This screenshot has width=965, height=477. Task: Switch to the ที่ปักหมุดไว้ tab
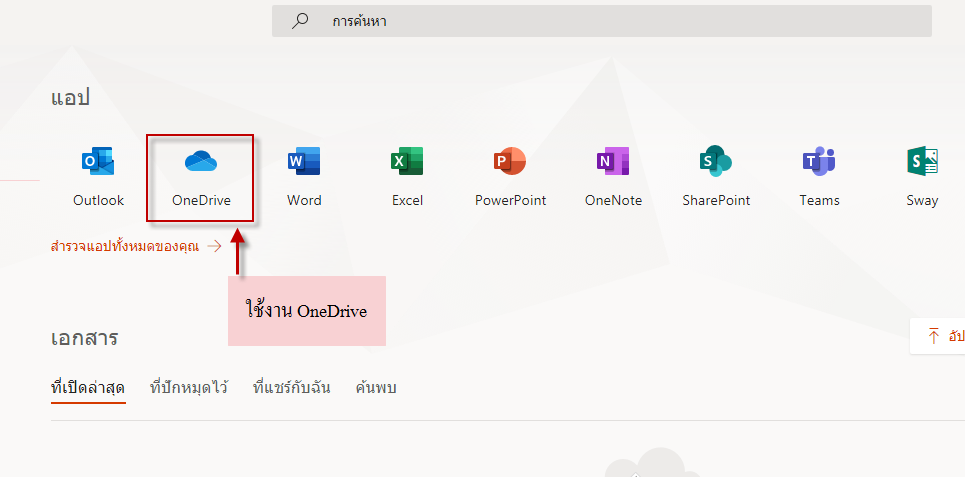[189, 388]
